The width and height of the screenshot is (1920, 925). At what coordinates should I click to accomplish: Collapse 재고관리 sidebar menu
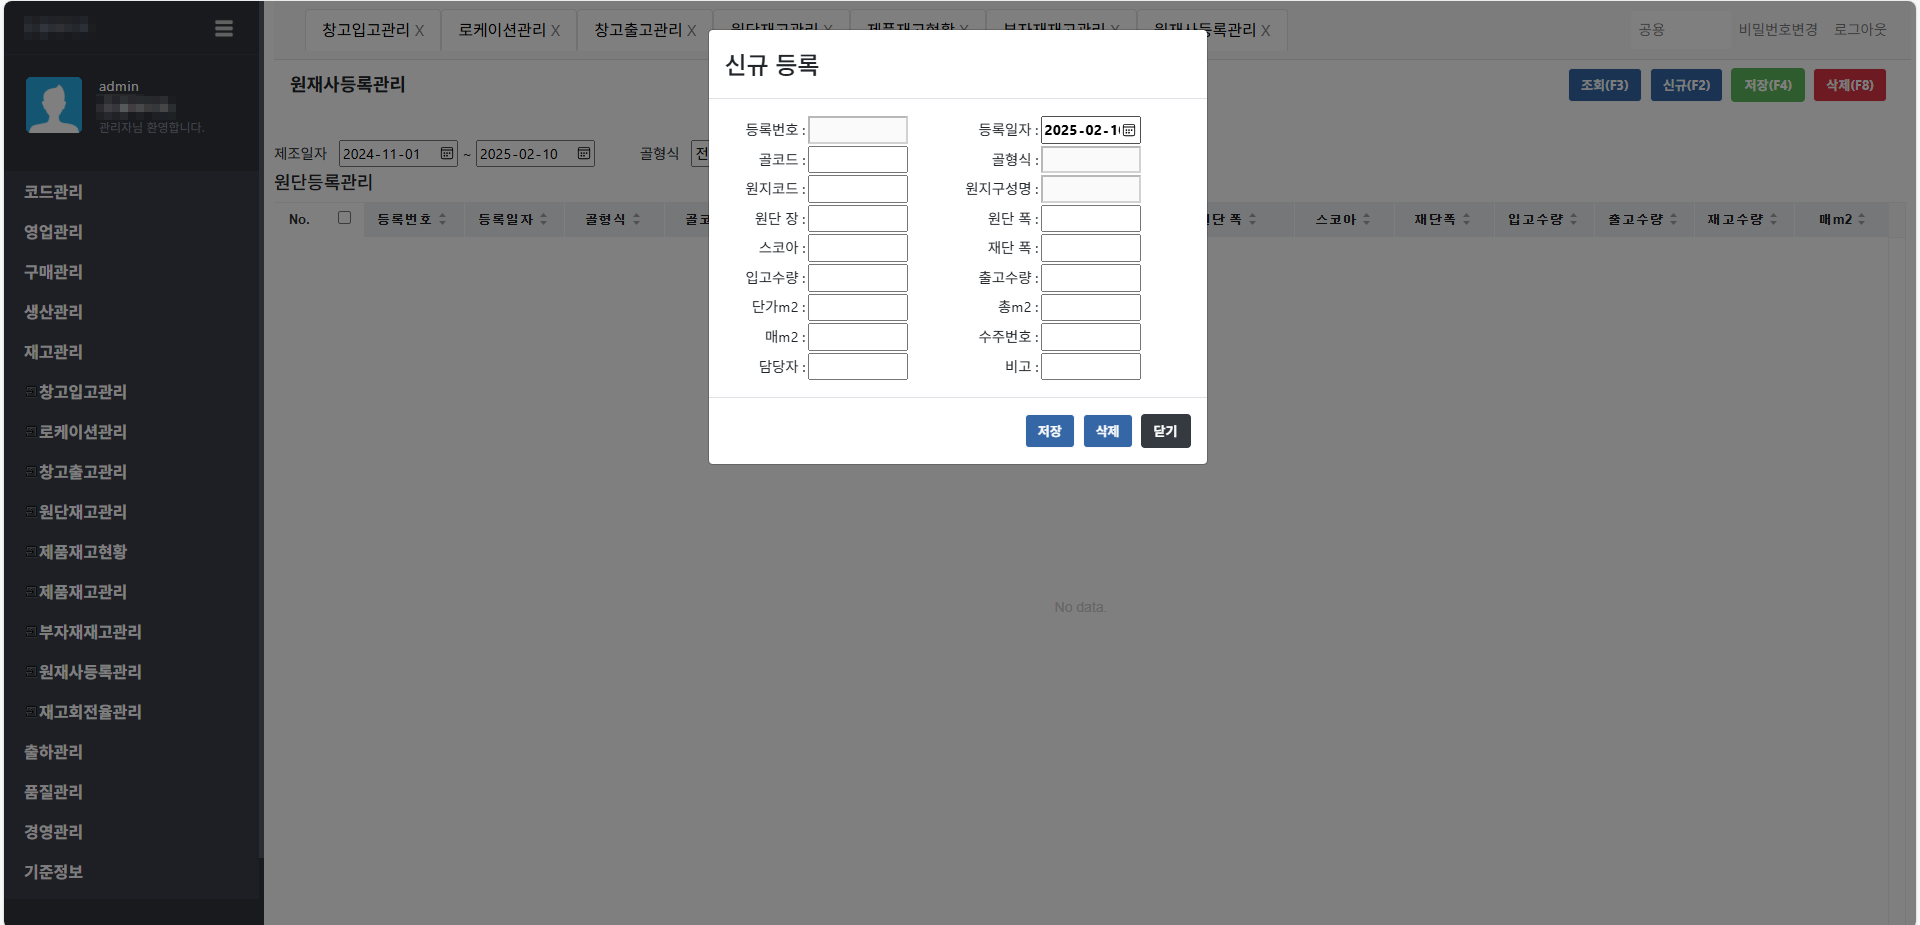(x=54, y=352)
